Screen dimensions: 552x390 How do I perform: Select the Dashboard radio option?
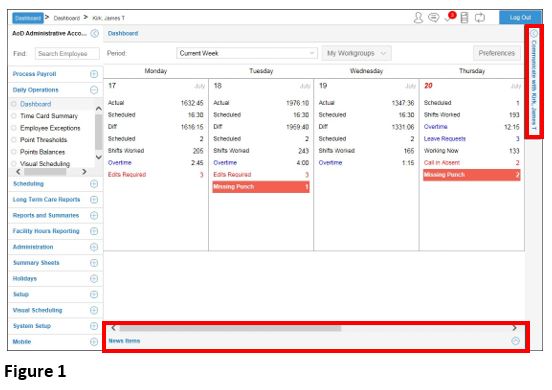(x=14, y=104)
